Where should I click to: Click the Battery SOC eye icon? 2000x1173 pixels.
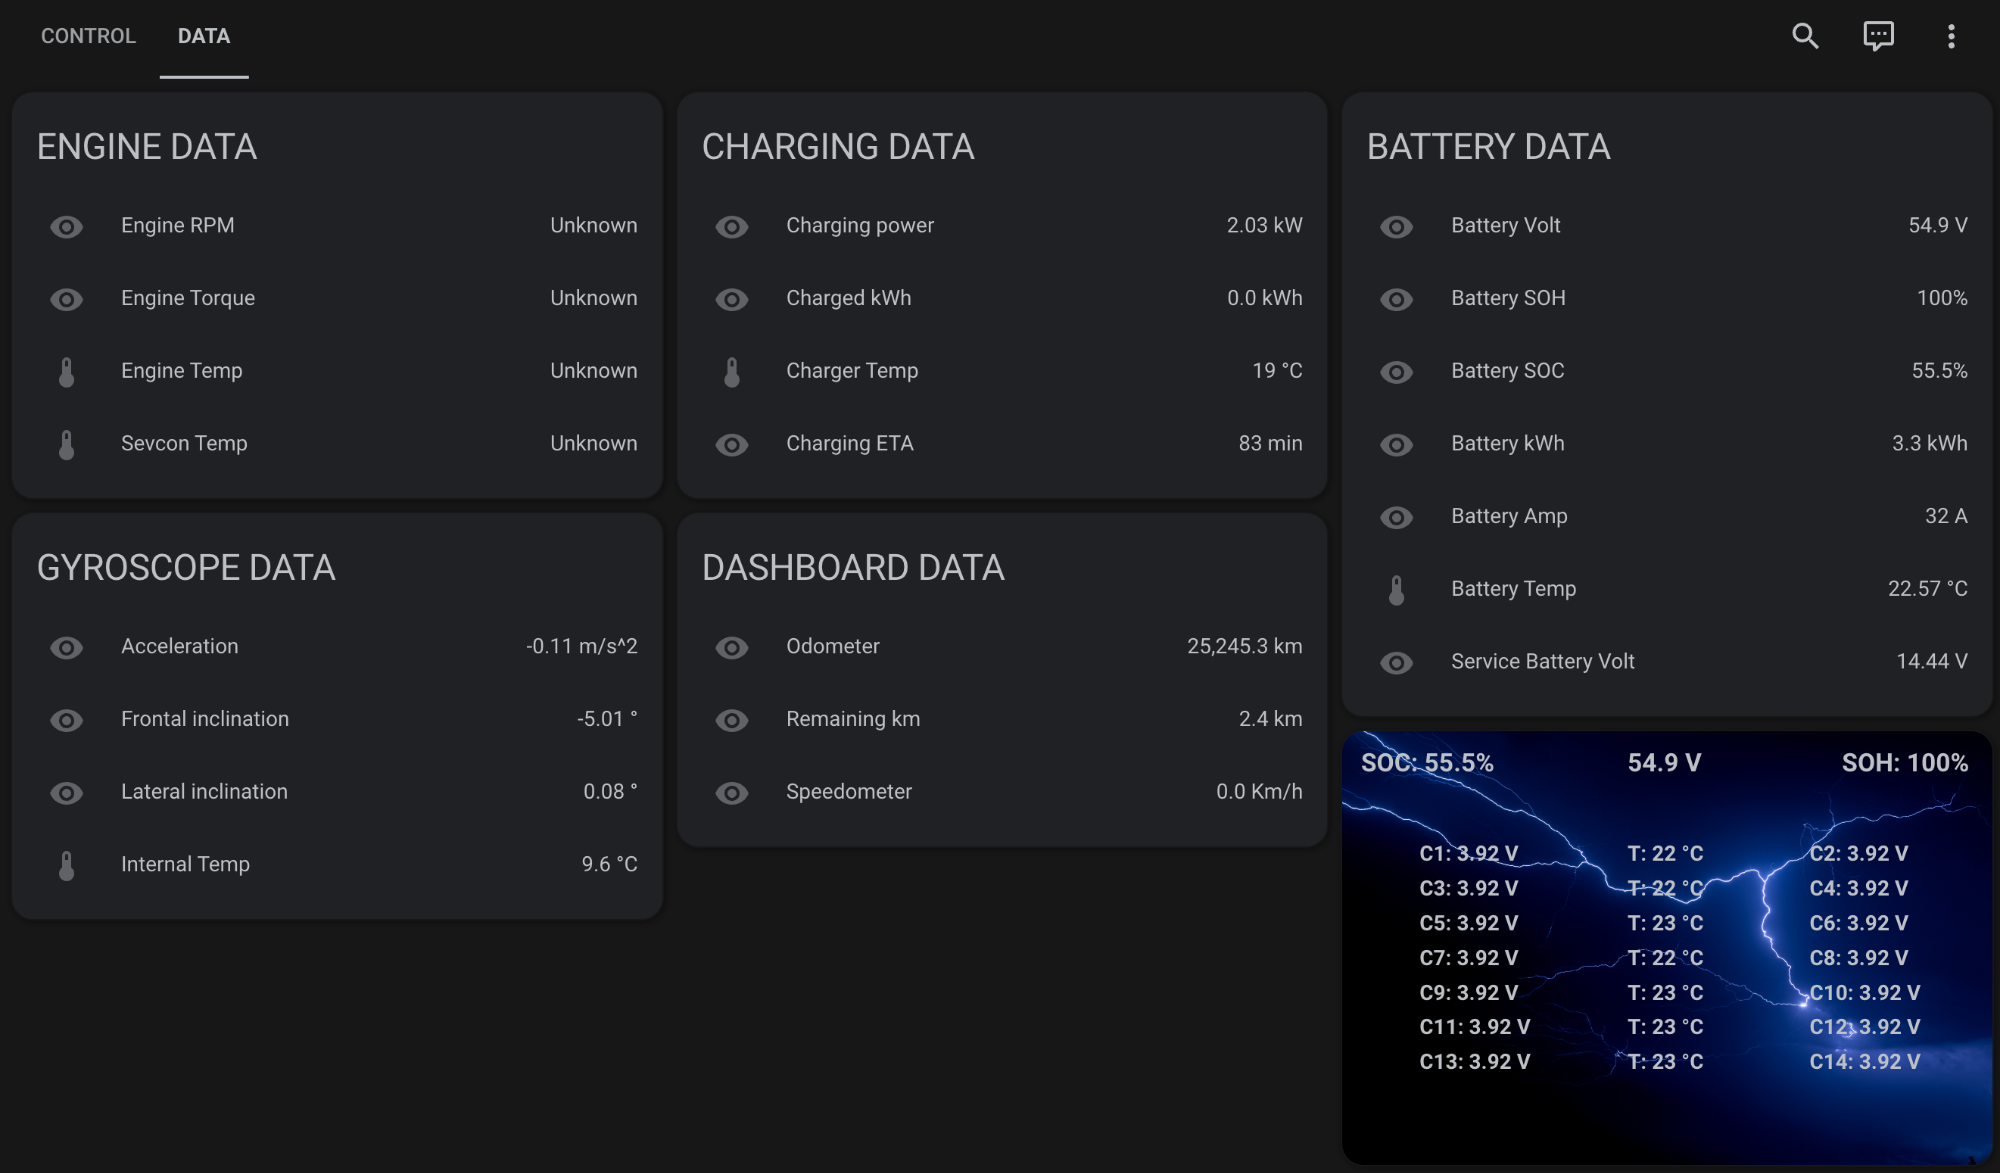(x=1397, y=372)
